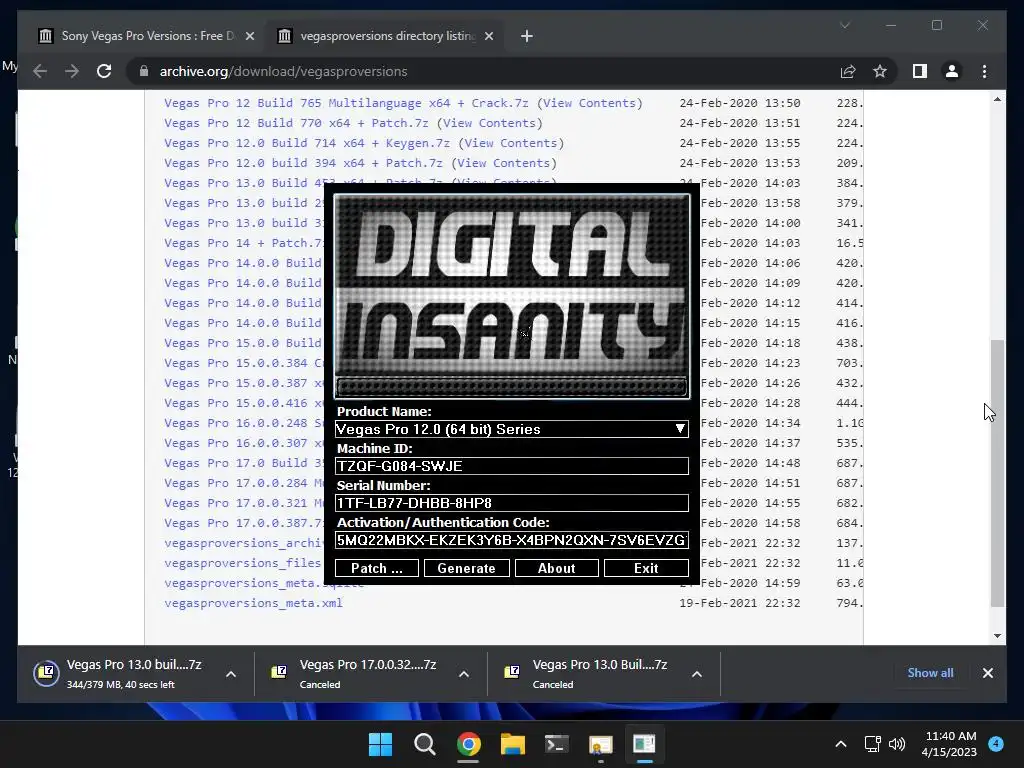Reload the archive.org page
Image resolution: width=1024 pixels, height=768 pixels.
pos(104,71)
